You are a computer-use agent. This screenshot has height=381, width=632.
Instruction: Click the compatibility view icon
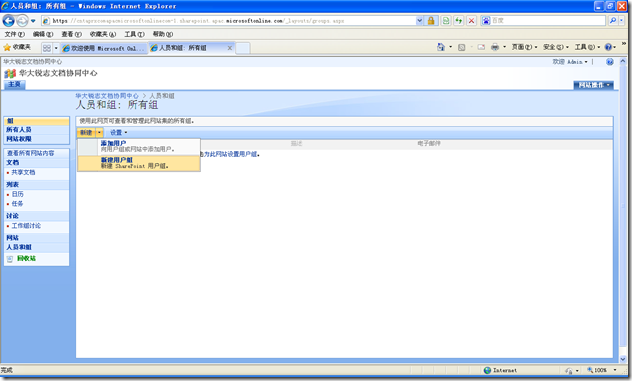[x=446, y=21]
